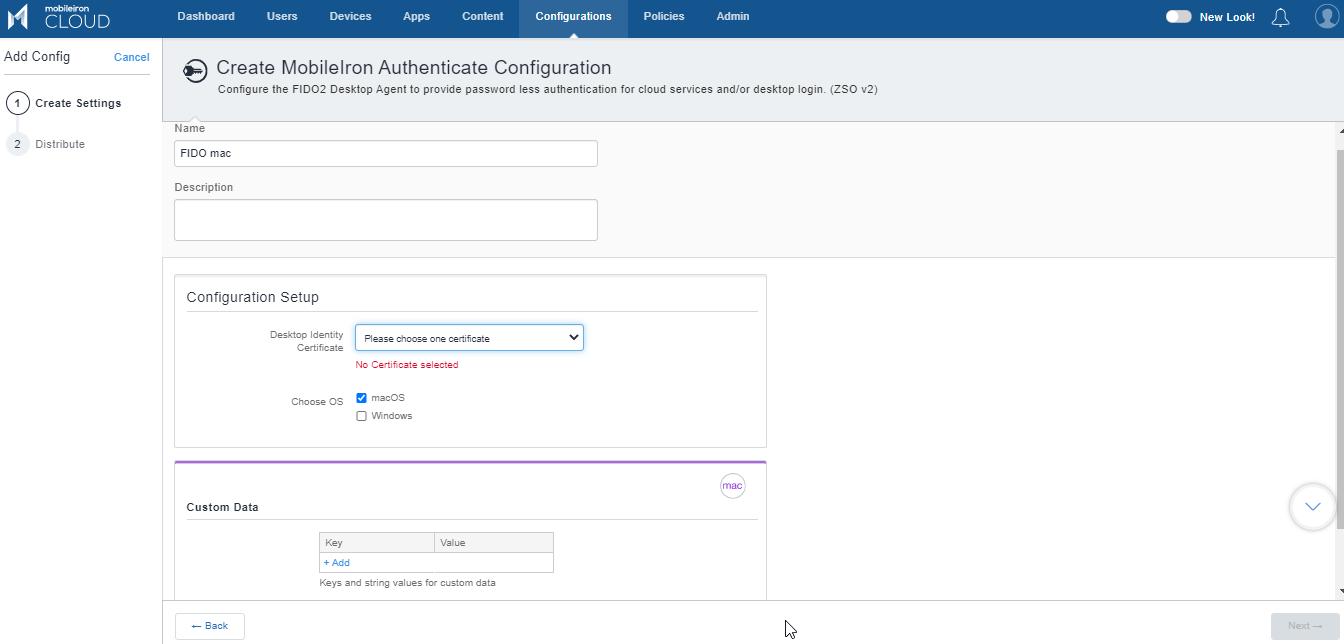This screenshot has width=1344, height=644.
Task: Click the Key column header
Action: tap(377, 543)
